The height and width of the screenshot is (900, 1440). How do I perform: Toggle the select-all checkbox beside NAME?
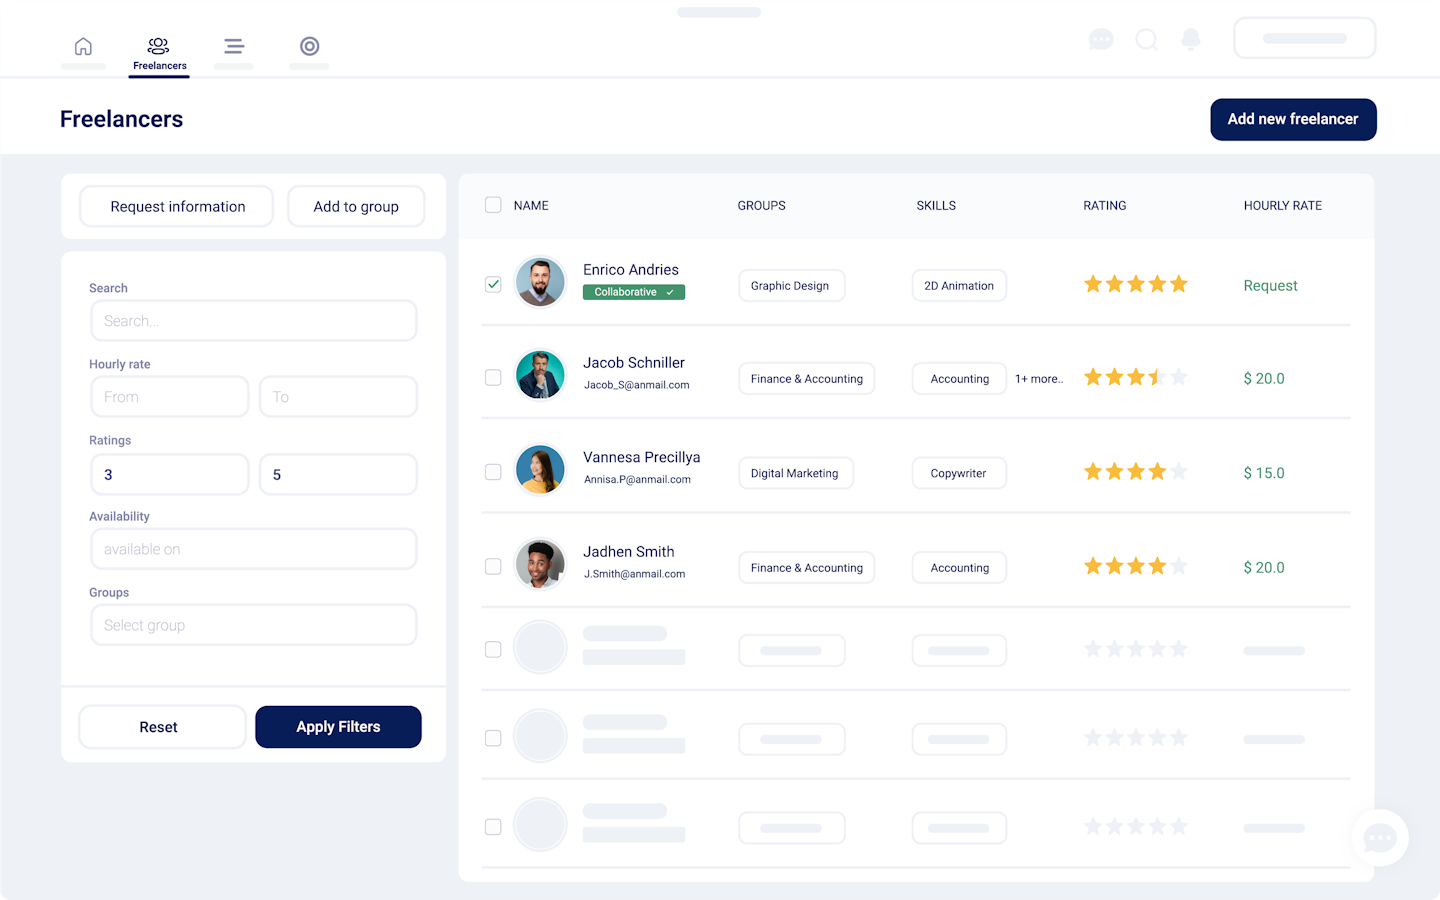coord(493,205)
